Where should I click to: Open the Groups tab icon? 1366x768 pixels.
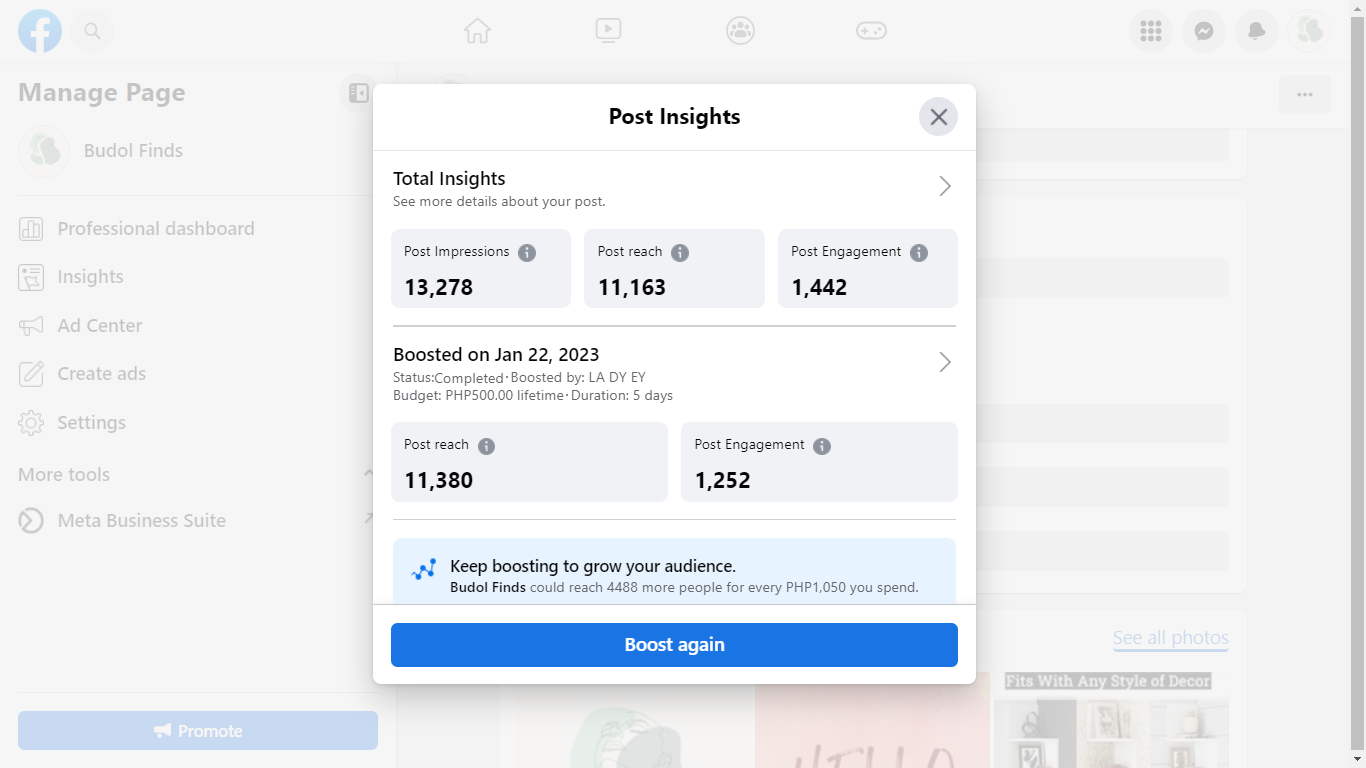tap(740, 31)
